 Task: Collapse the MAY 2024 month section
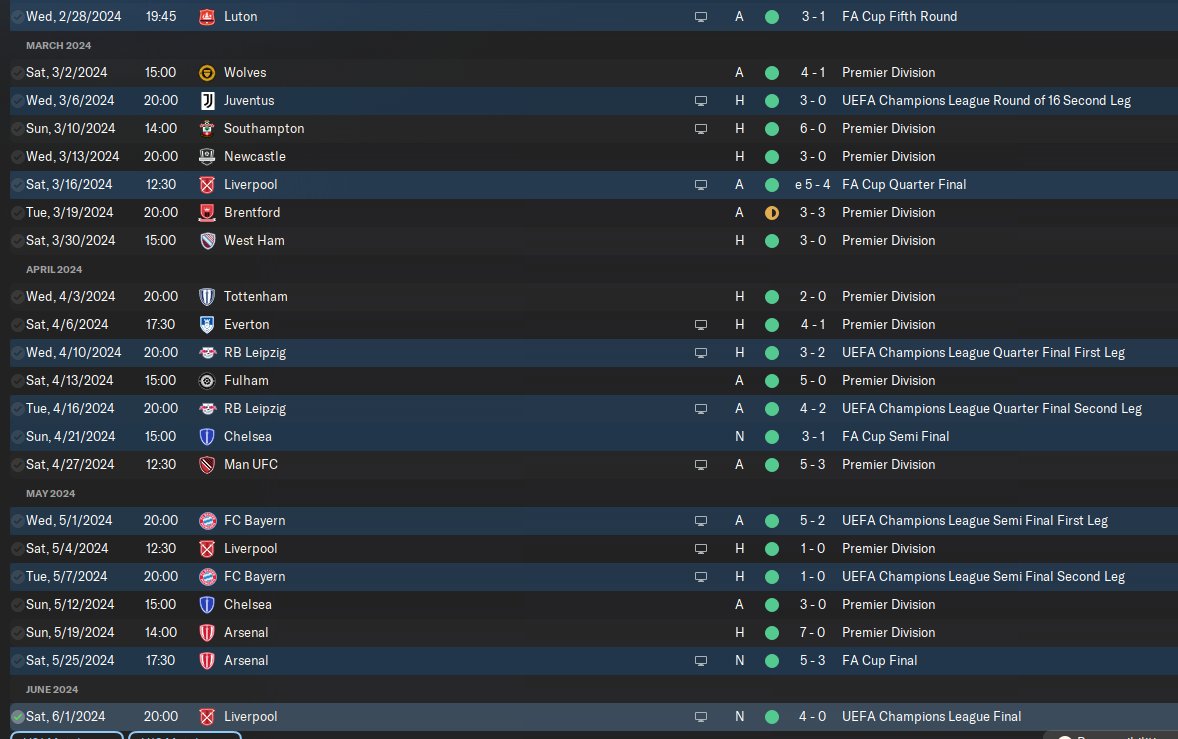pyautogui.click(x=51, y=493)
